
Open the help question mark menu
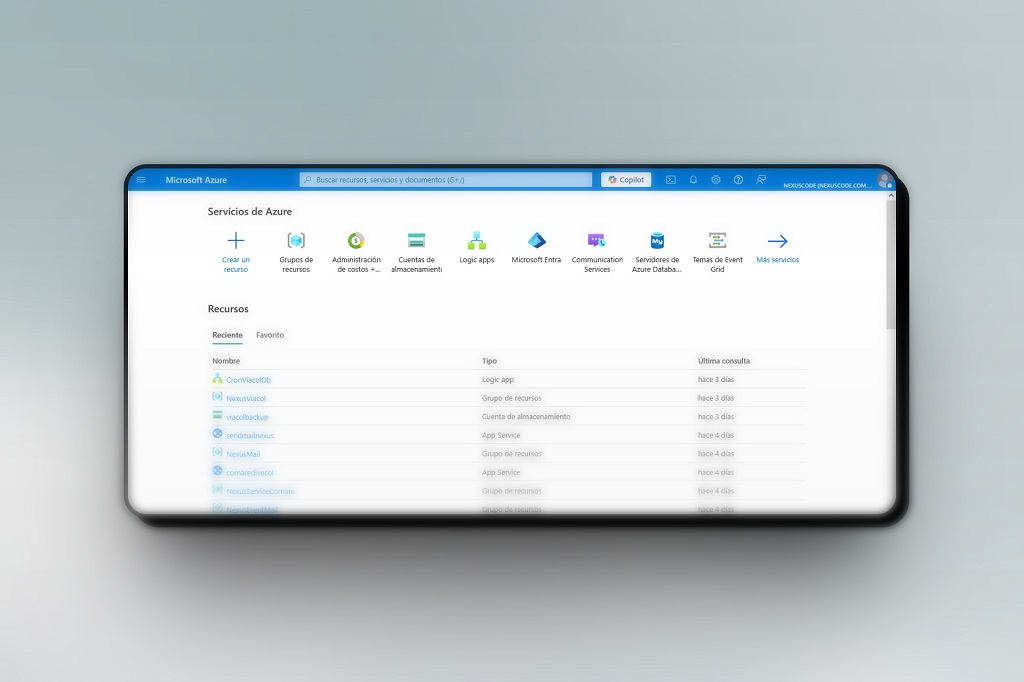738,180
